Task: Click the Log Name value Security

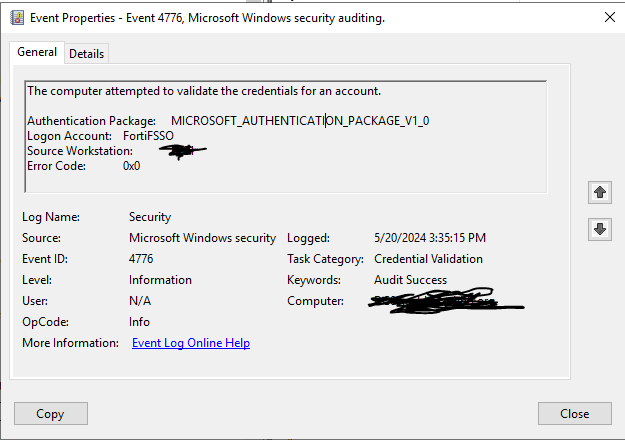Action: pos(150,216)
